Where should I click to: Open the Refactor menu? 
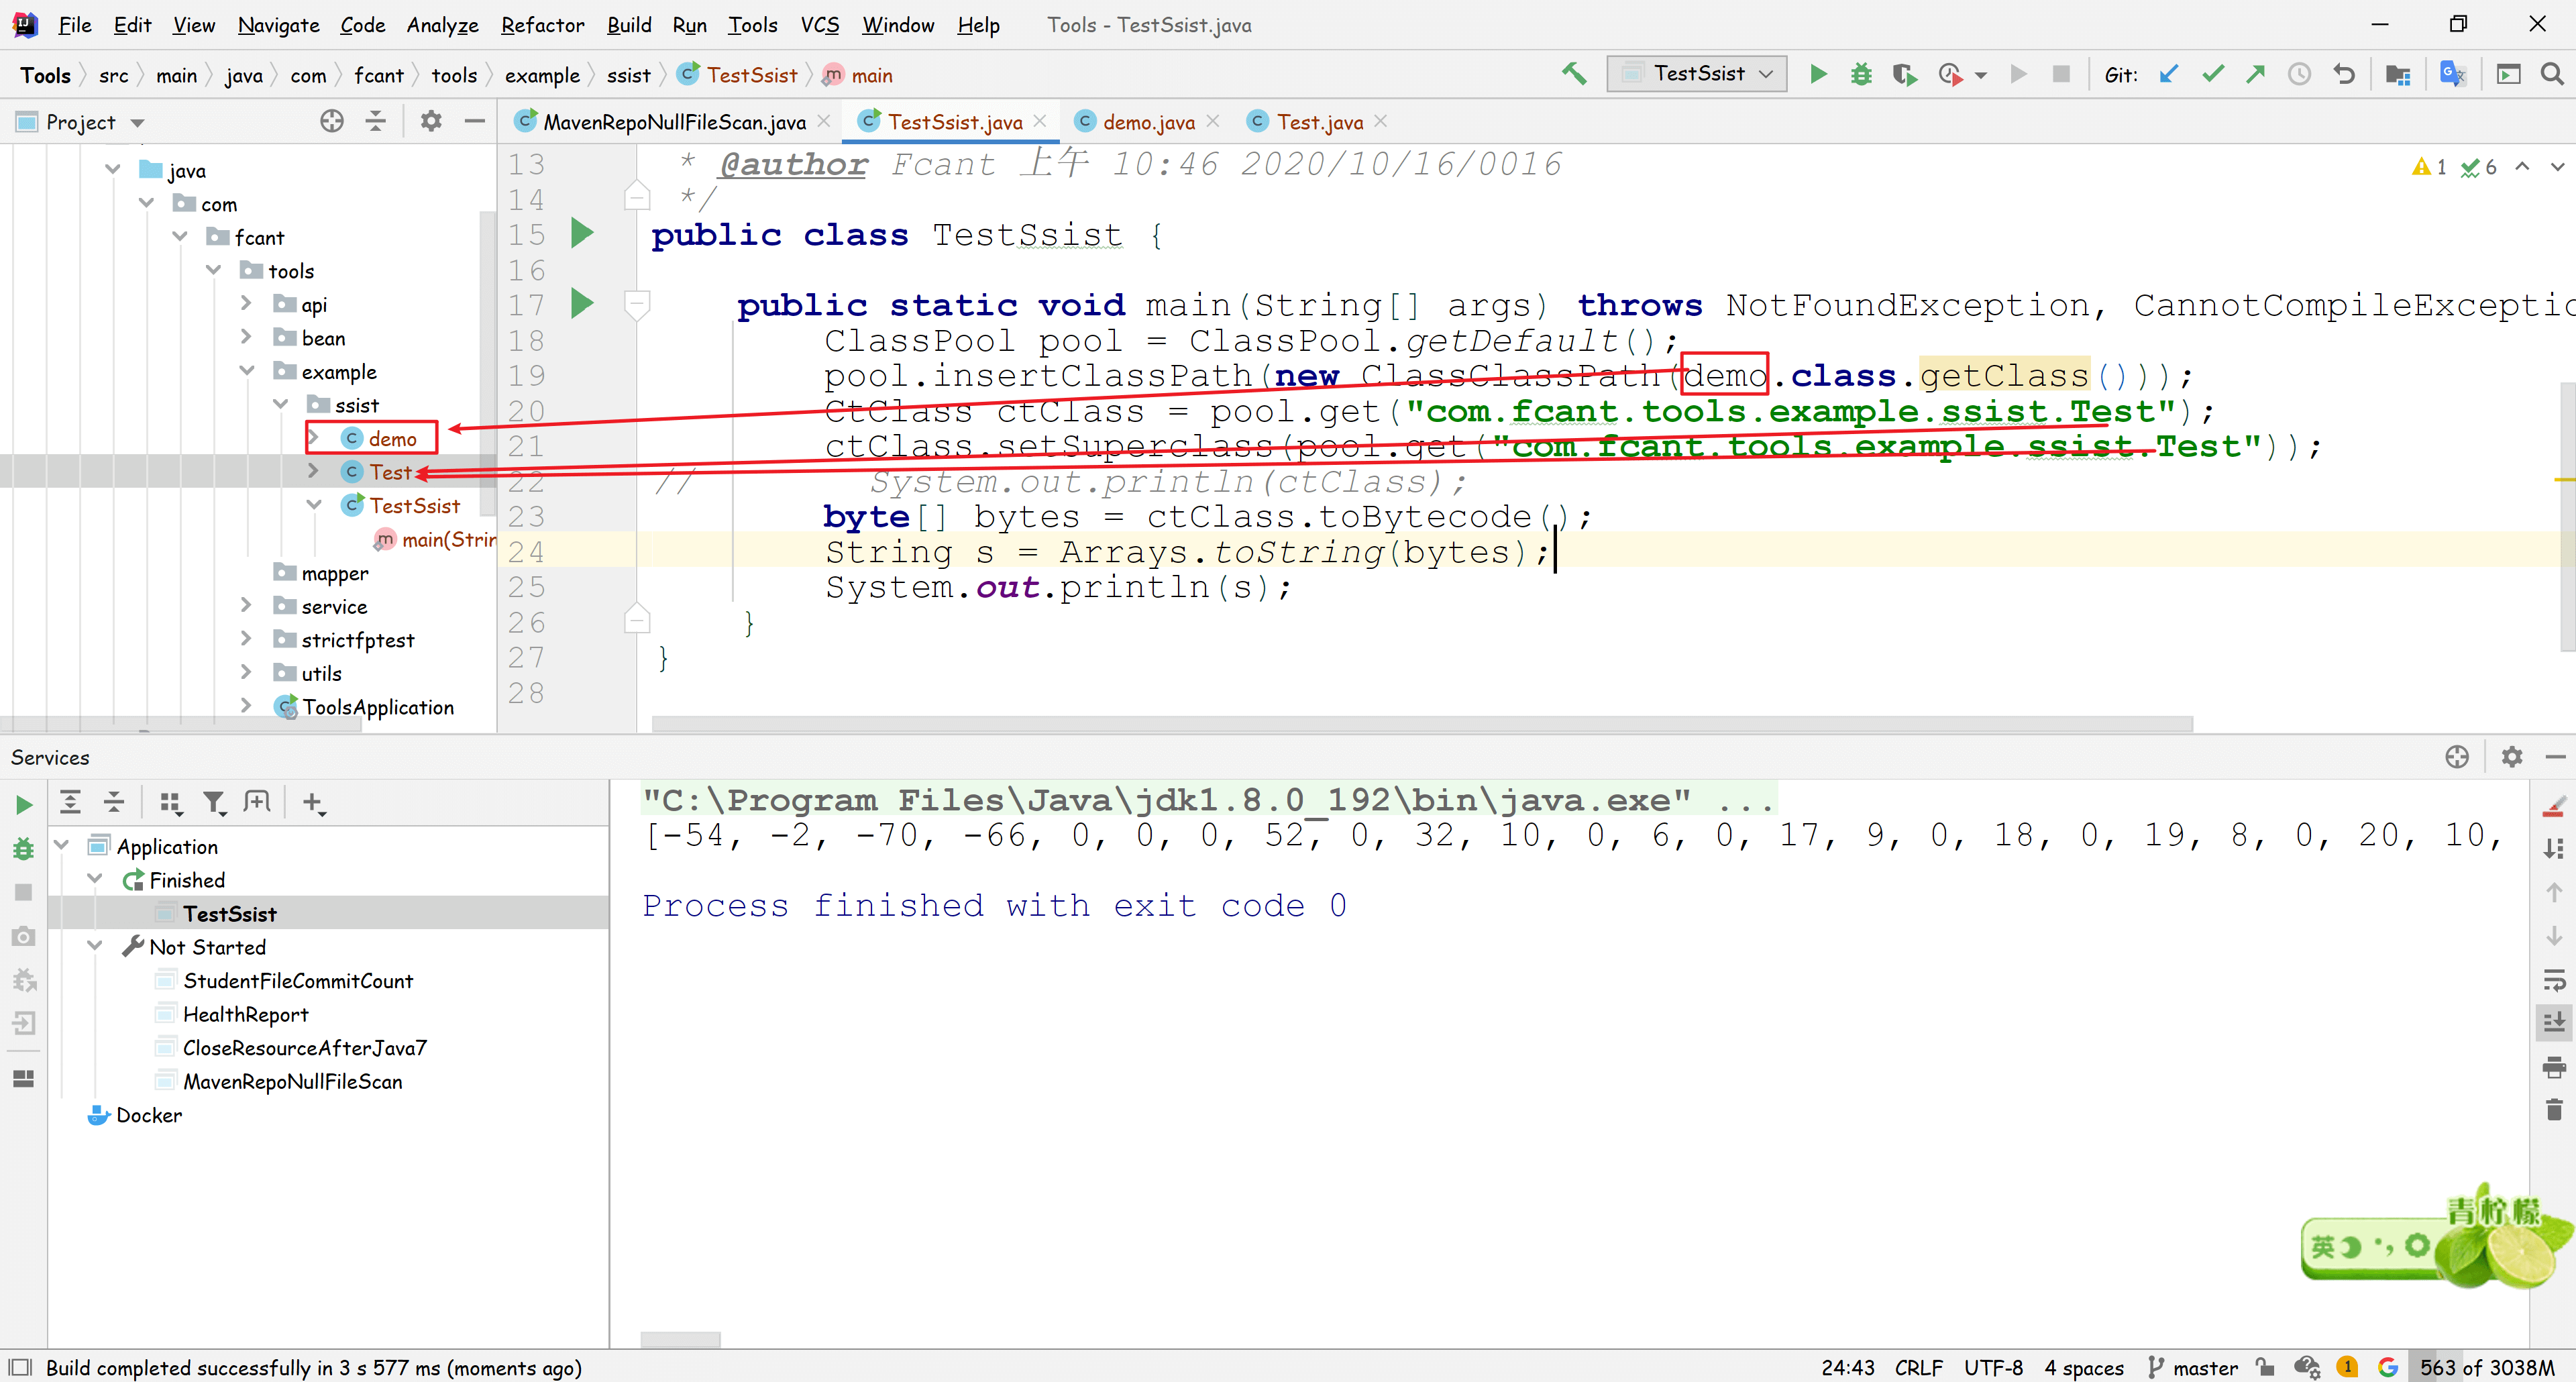(542, 25)
